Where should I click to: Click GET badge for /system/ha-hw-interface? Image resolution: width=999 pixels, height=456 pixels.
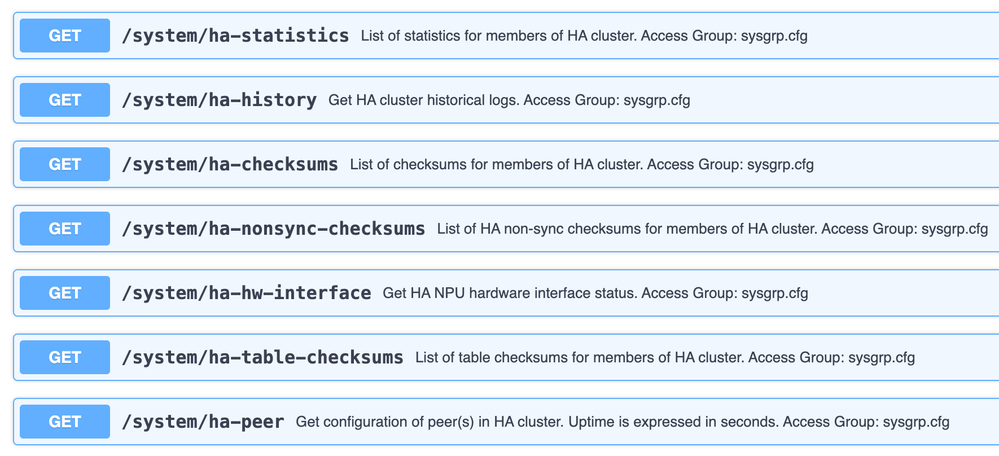[65, 293]
